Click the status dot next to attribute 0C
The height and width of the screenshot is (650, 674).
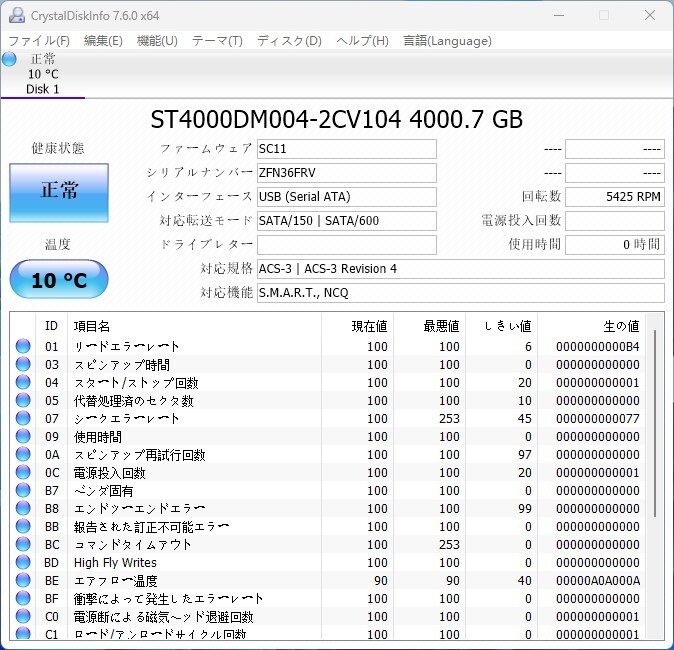point(23,472)
